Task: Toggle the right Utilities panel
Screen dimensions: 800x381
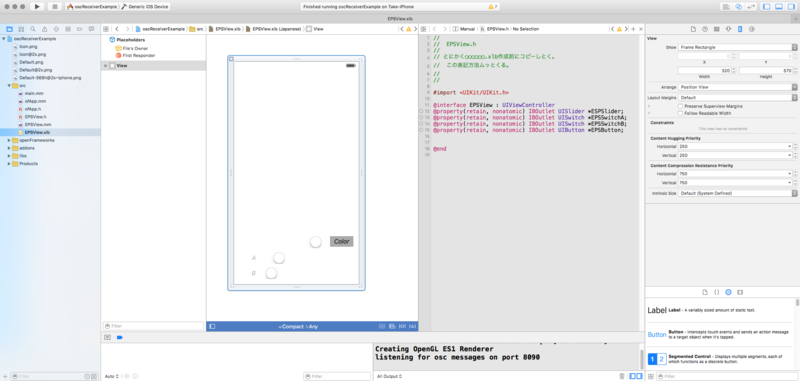Action: coord(791,7)
